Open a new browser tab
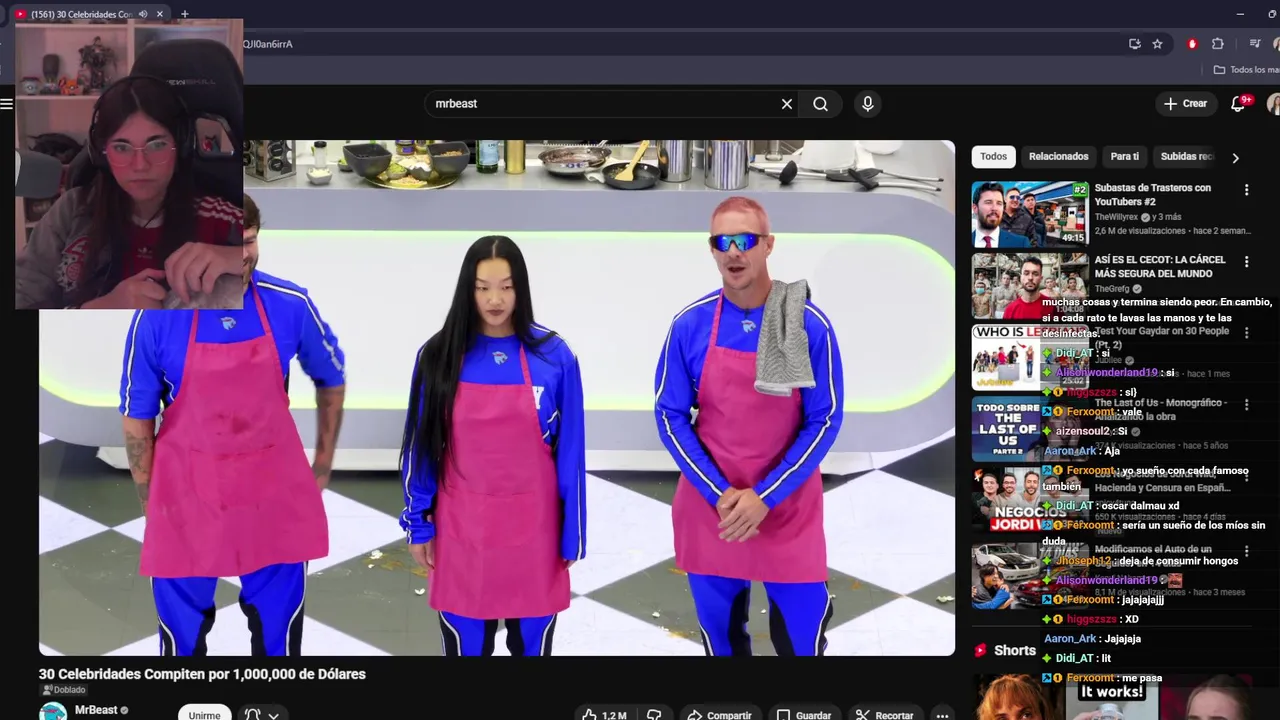The image size is (1280, 720). [184, 14]
